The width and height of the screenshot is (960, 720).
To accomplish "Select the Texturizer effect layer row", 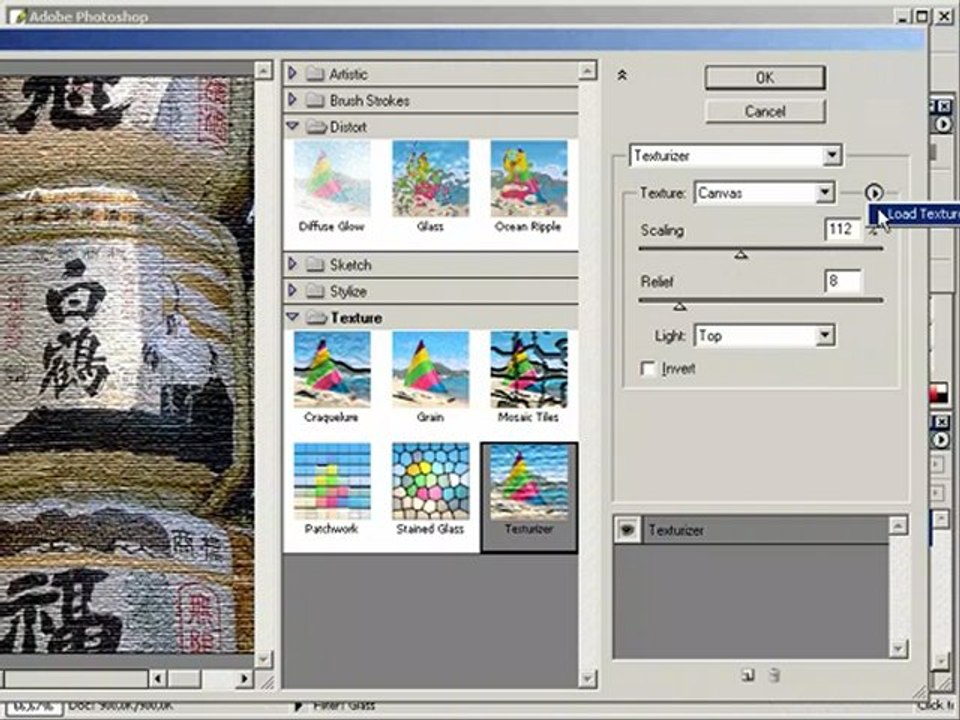I will coord(751,530).
